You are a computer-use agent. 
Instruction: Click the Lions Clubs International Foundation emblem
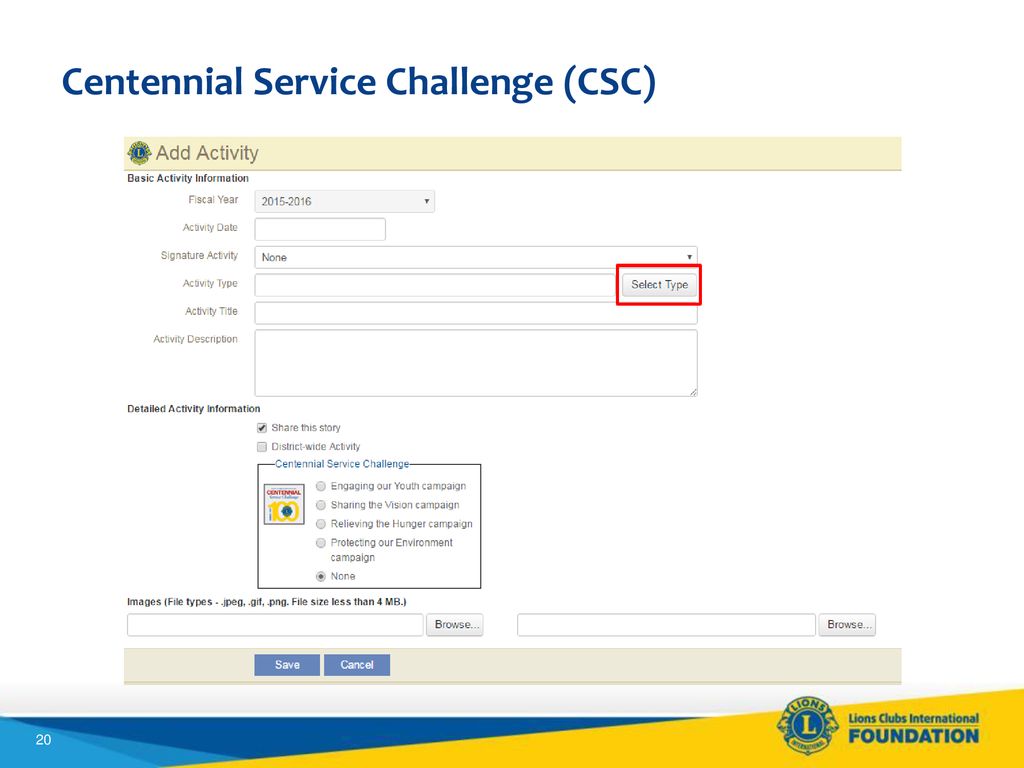[x=807, y=725]
